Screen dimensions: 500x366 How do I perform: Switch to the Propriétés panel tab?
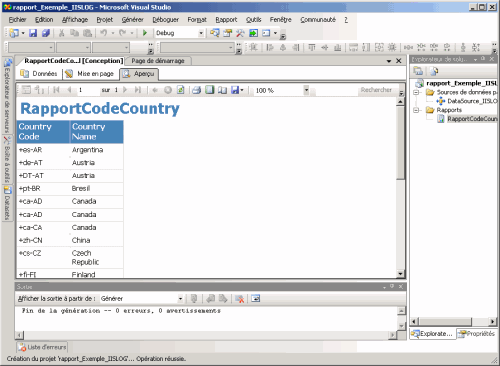tap(476, 334)
